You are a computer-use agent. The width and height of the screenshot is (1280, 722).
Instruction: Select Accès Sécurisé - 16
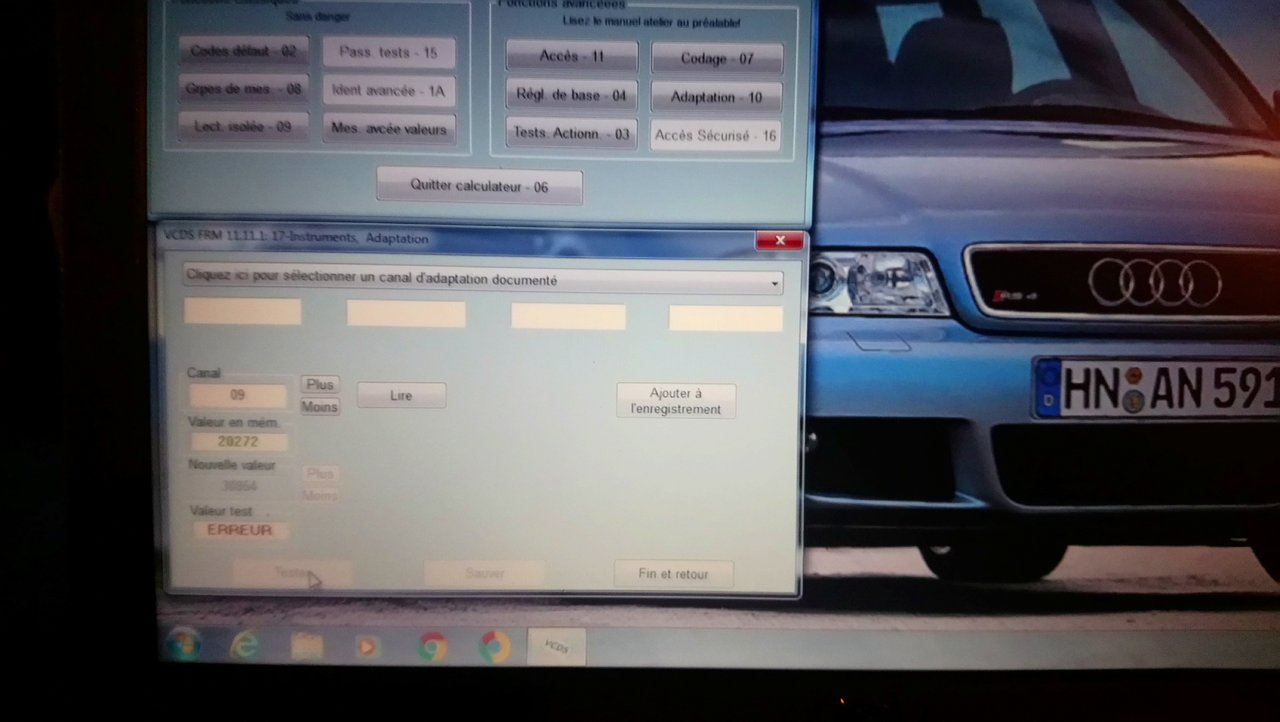coord(715,136)
